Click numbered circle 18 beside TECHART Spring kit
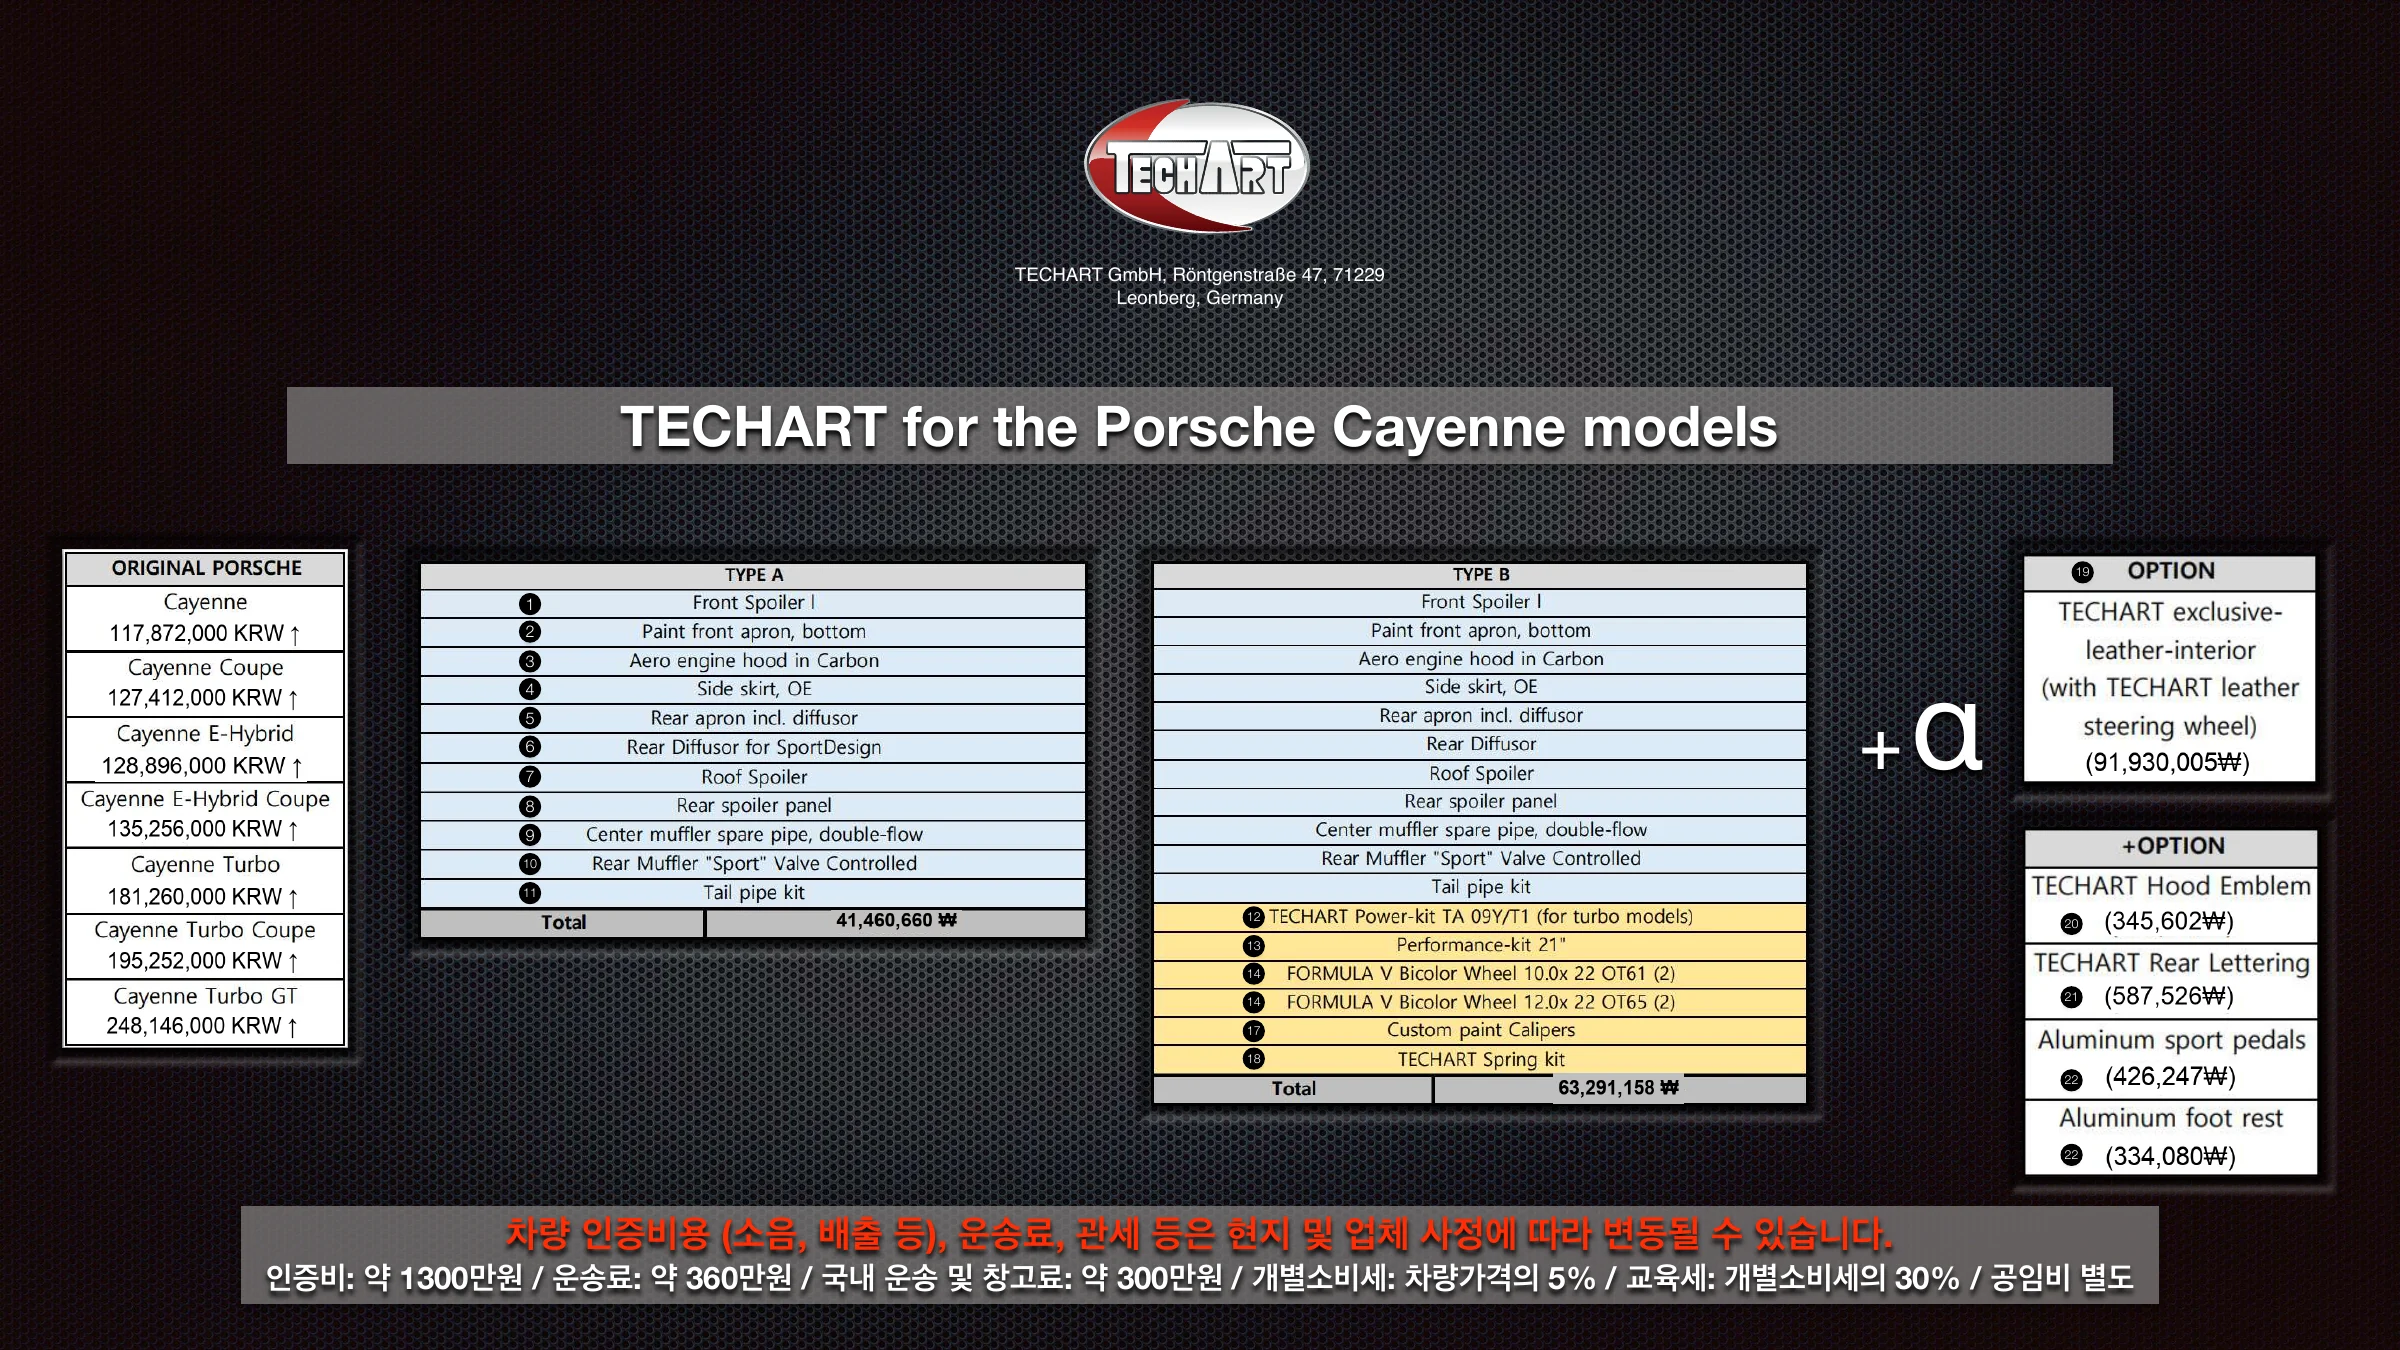2400x1350 pixels. pos(1254,1059)
